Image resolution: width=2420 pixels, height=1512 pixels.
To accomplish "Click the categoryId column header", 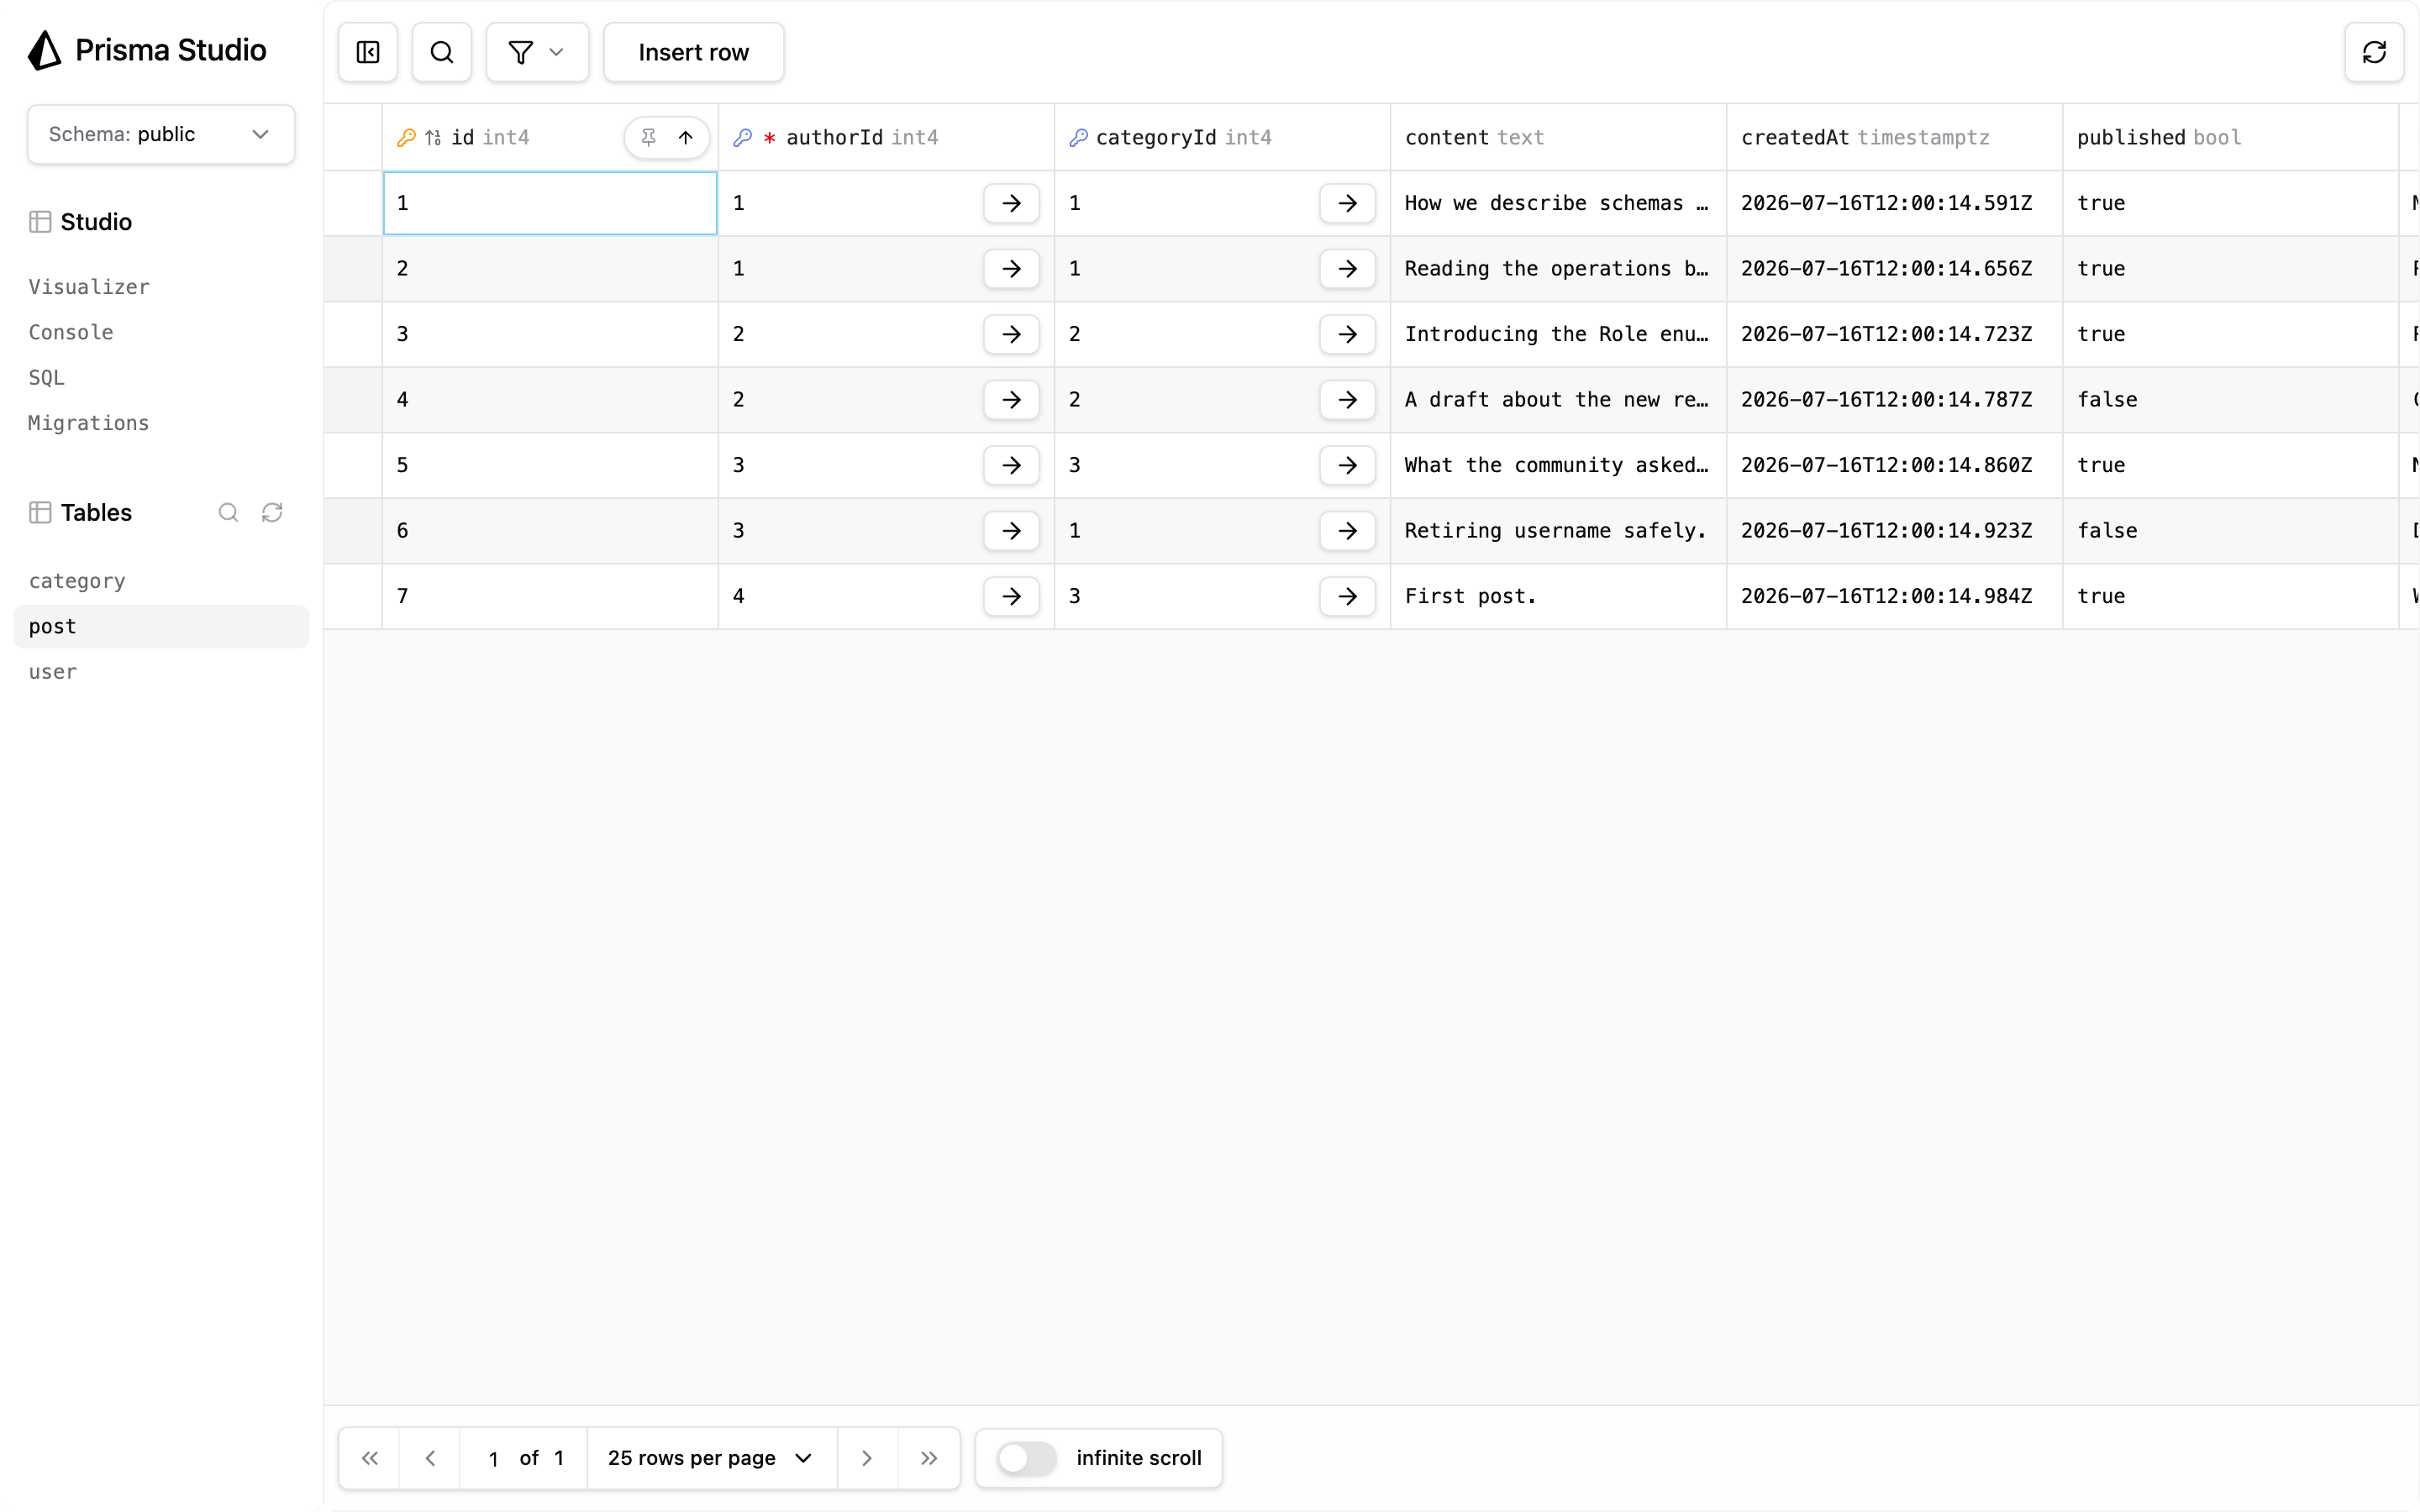I will click(x=1222, y=137).
